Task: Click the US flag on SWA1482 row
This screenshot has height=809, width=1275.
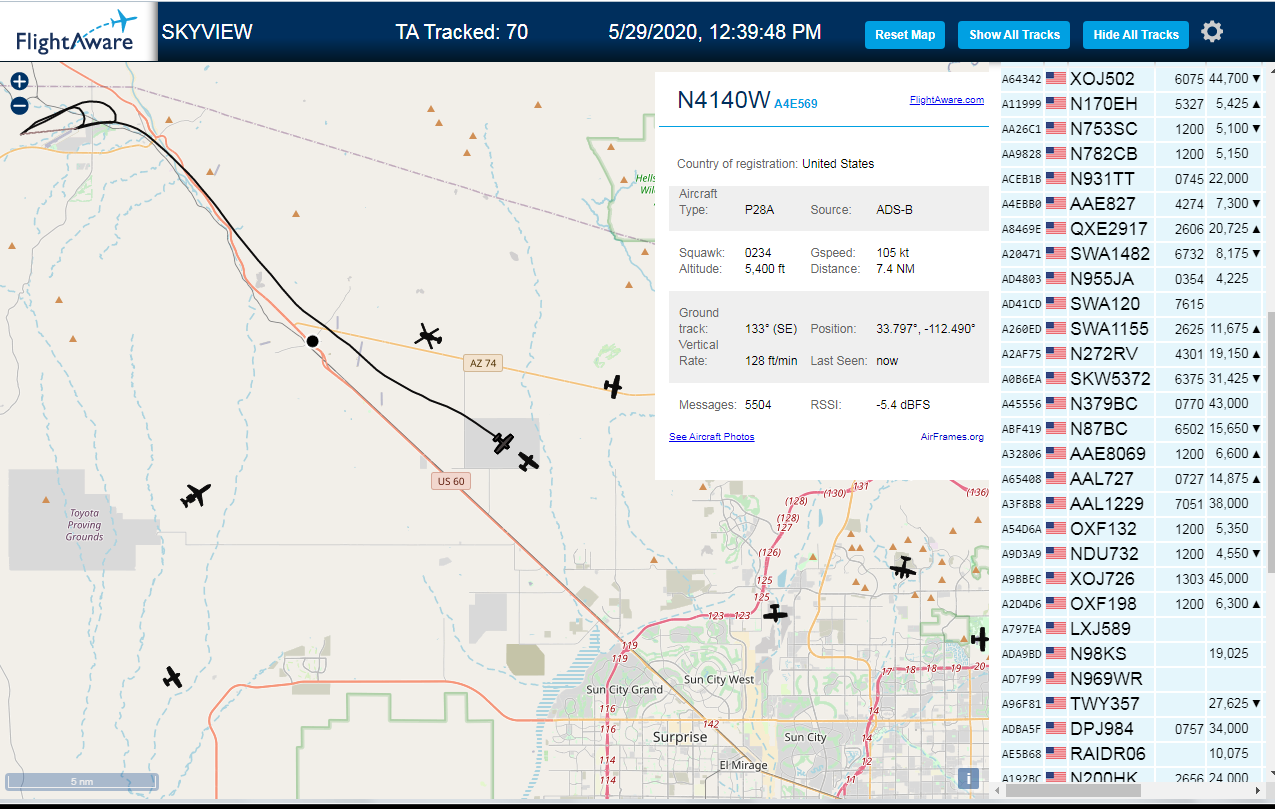Action: point(1055,254)
